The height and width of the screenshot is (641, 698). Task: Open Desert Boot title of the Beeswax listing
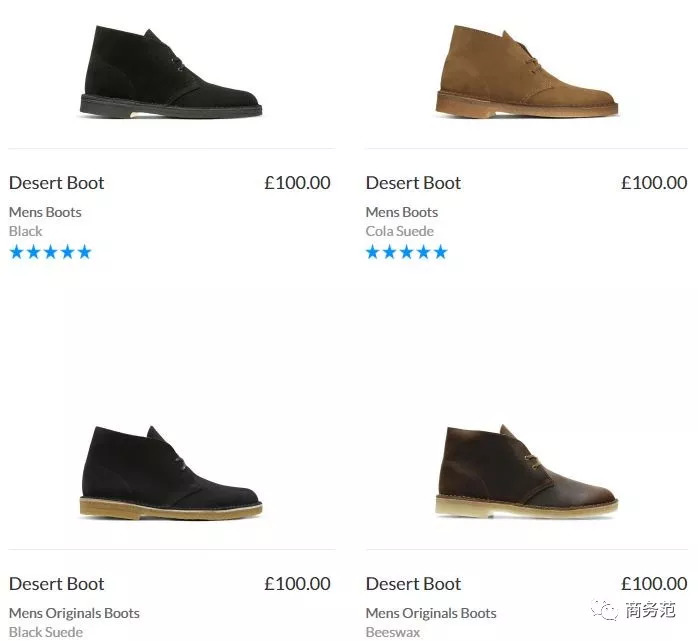point(413,584)
